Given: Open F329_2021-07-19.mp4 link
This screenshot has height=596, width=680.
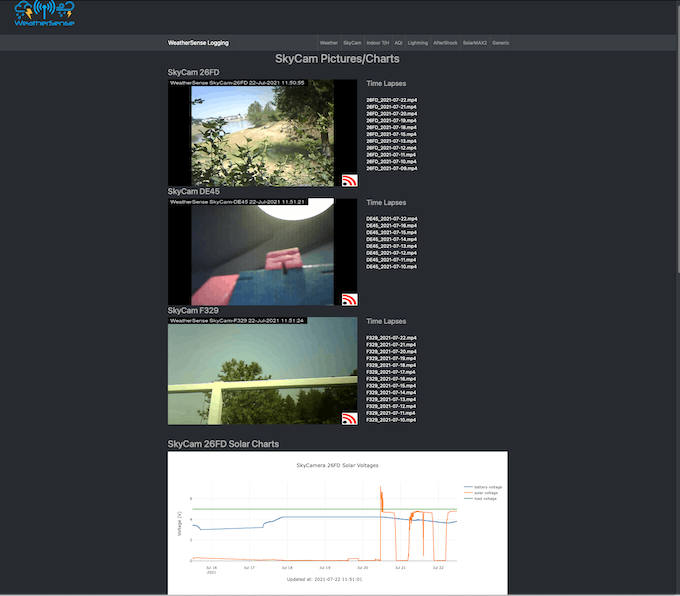Looking at the screenshot, I should click(391, 359).
